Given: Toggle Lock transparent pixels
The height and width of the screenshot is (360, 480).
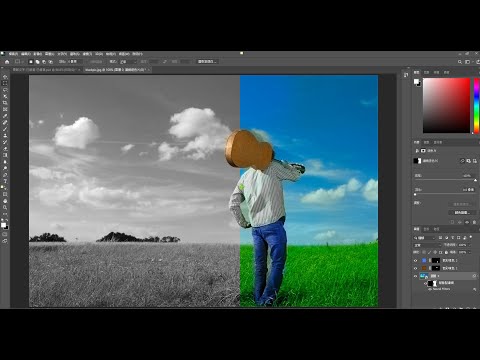Looking at the screenshot, I should [x=424, y=252].
